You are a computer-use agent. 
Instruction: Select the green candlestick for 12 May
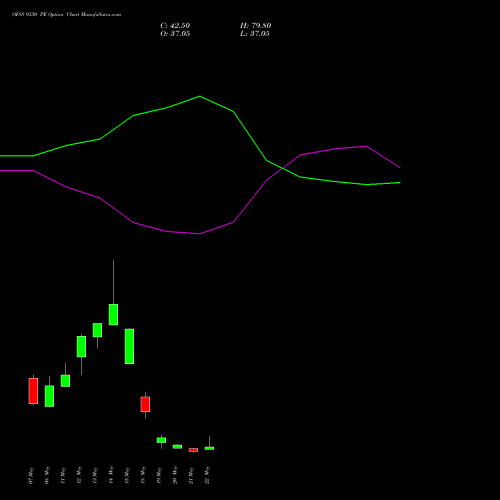pyautogui.click(x=81, y=347)
